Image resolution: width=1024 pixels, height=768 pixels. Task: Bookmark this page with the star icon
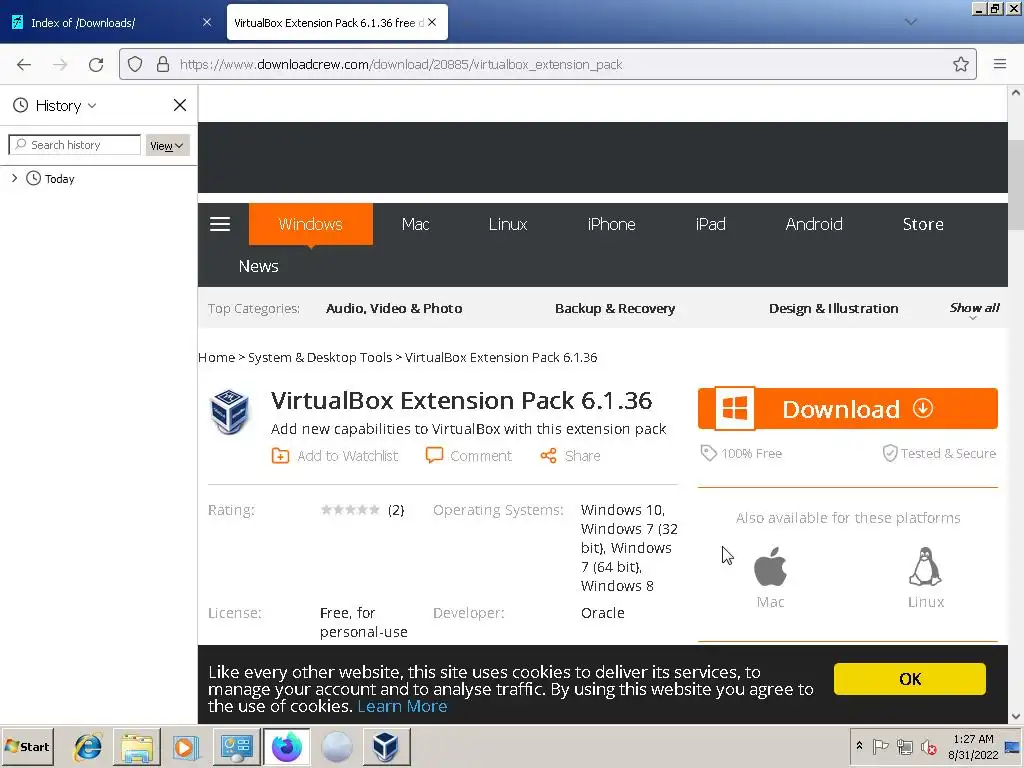pyautogui.click(x=960, y=64)
